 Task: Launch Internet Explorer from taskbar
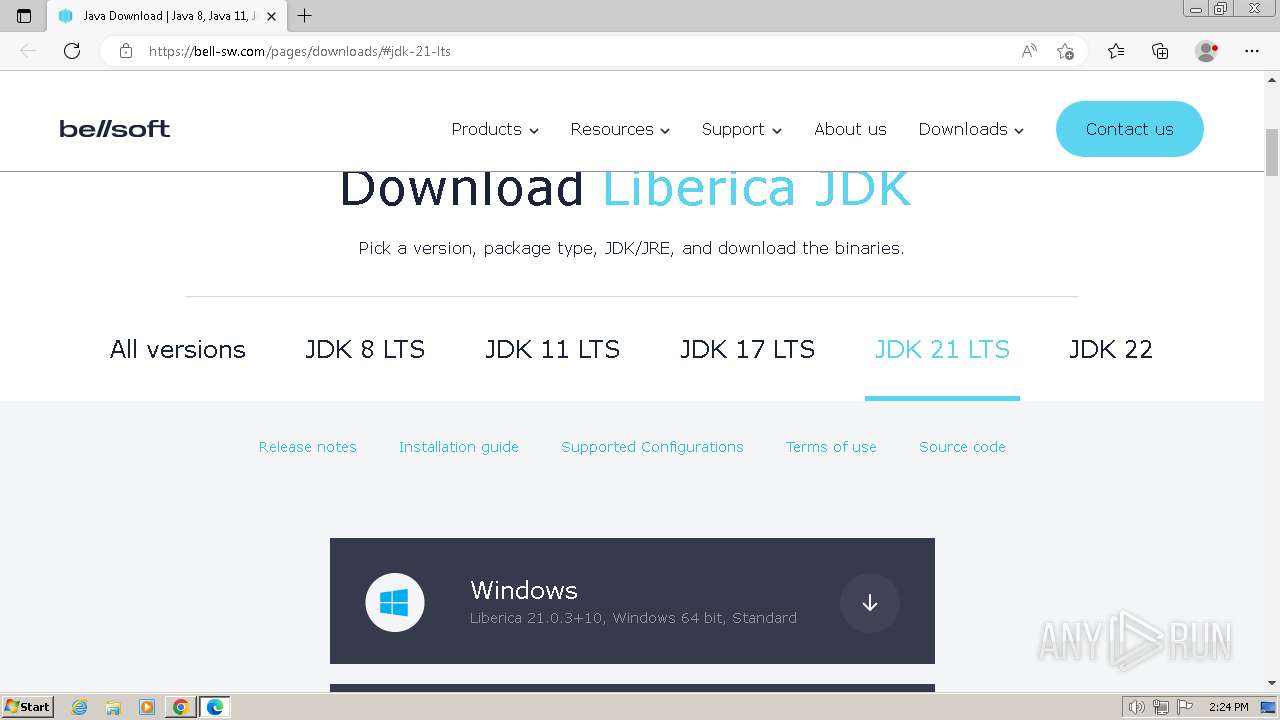click(x=80, y=707)
